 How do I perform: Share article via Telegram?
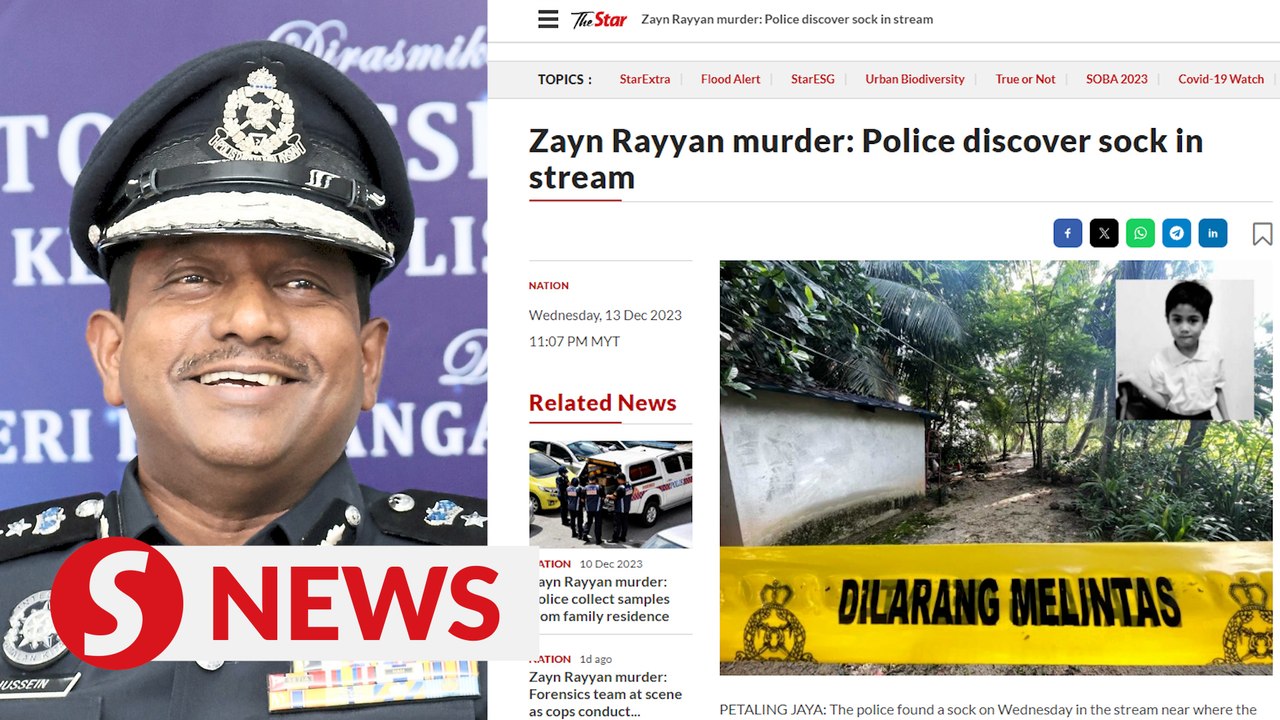coord(1176,233)
